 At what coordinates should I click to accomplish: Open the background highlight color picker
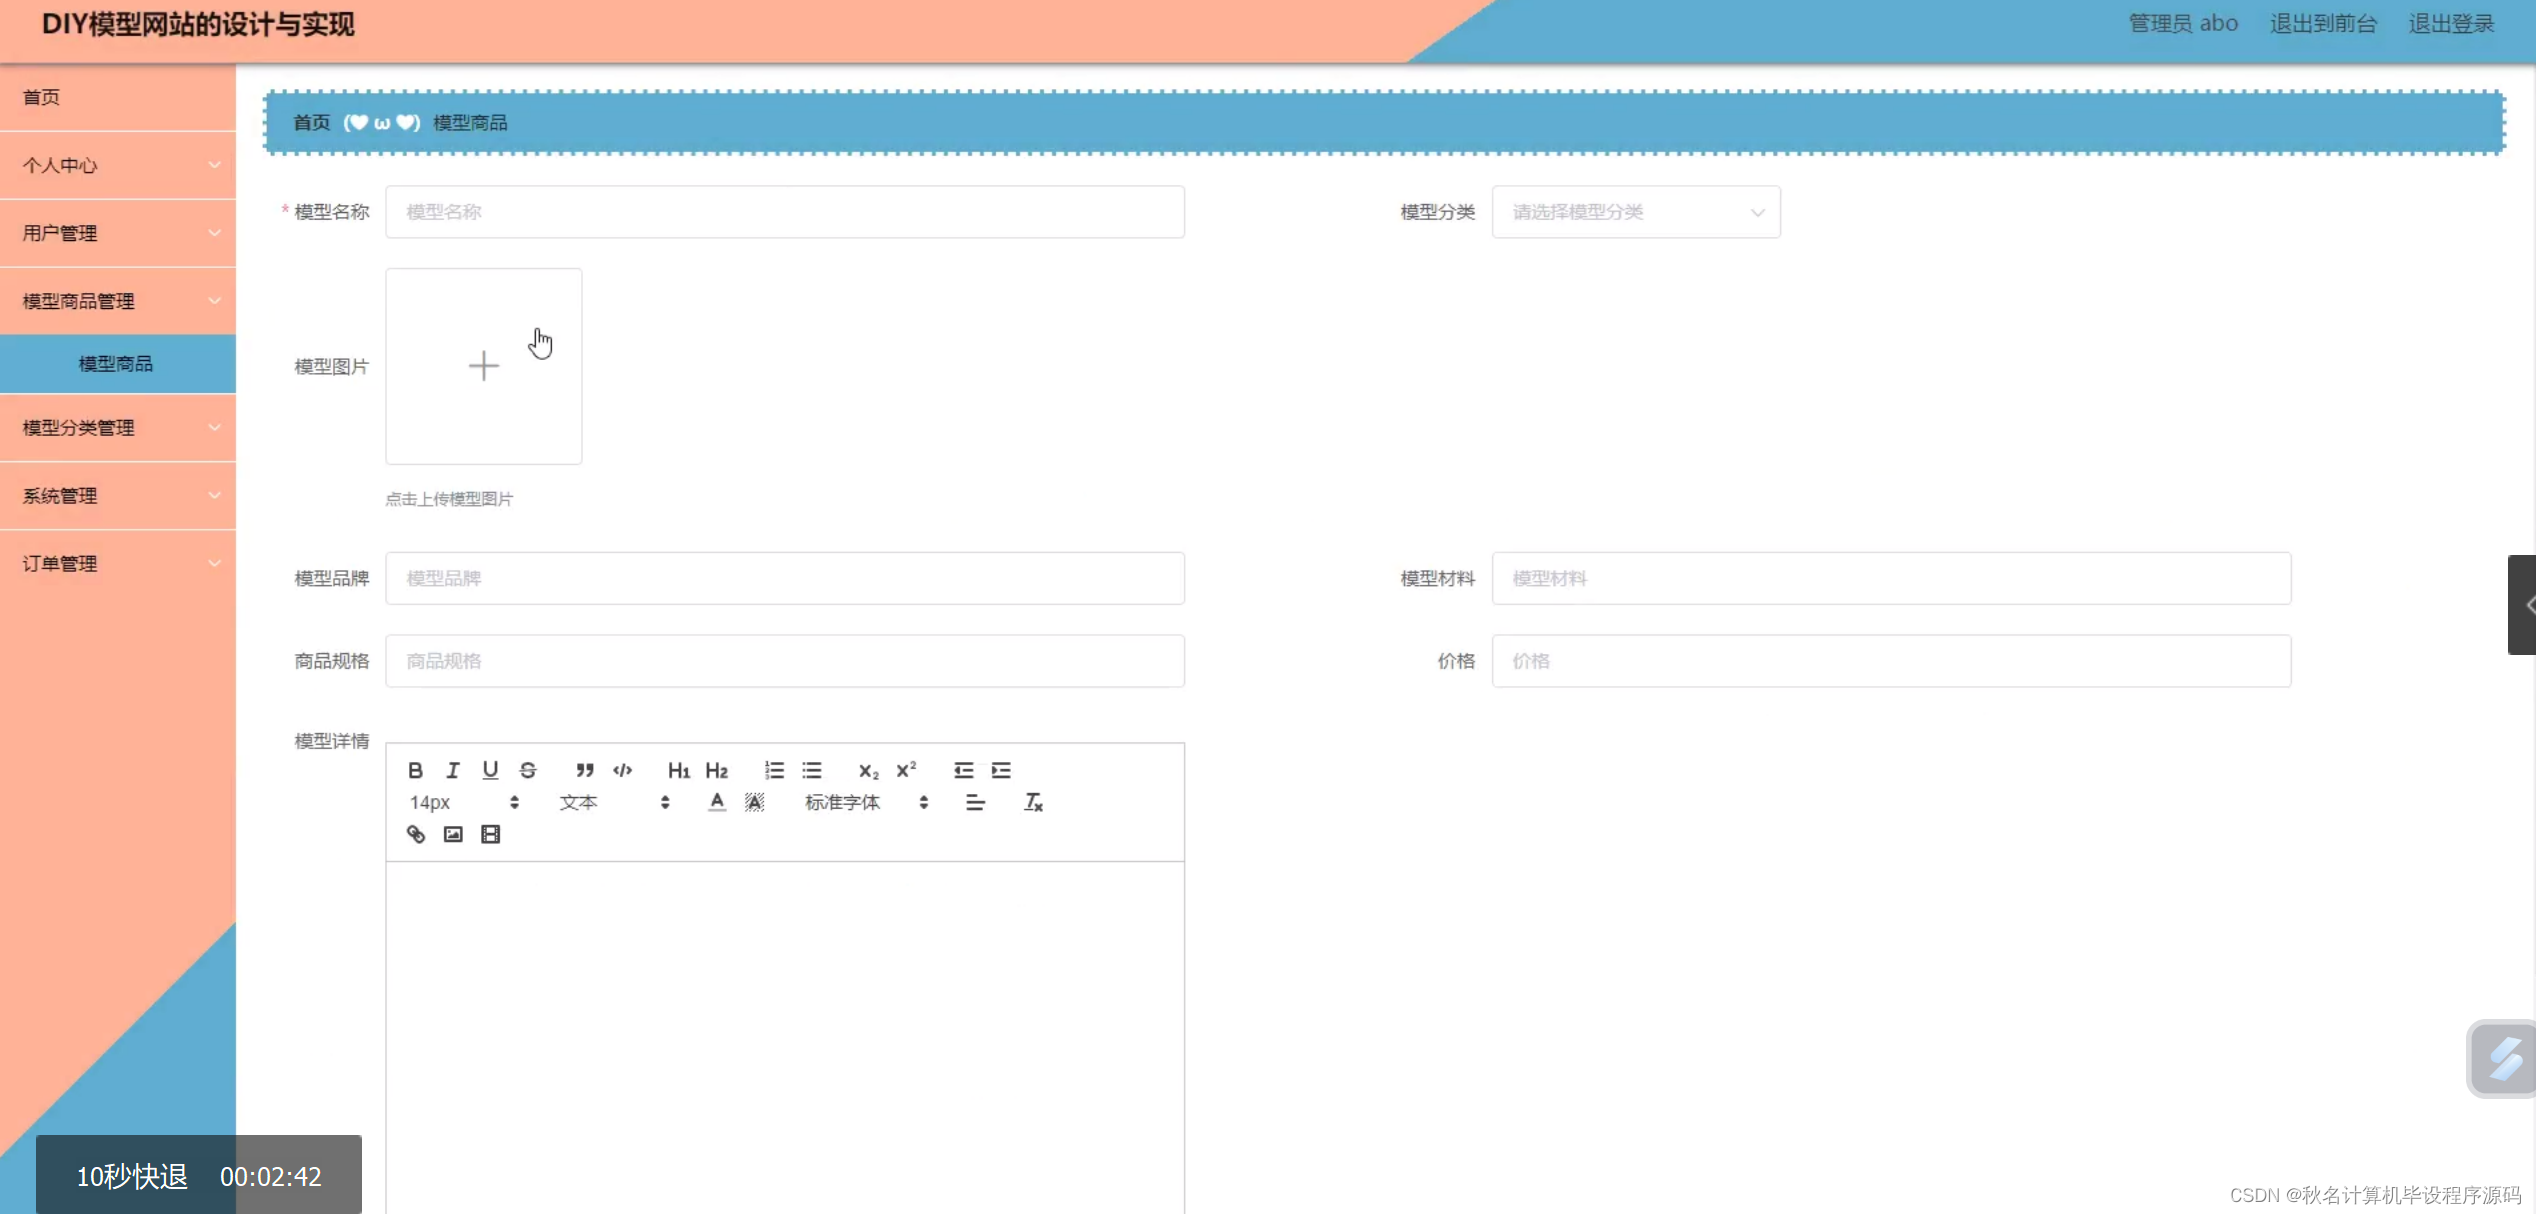(755, 802)
